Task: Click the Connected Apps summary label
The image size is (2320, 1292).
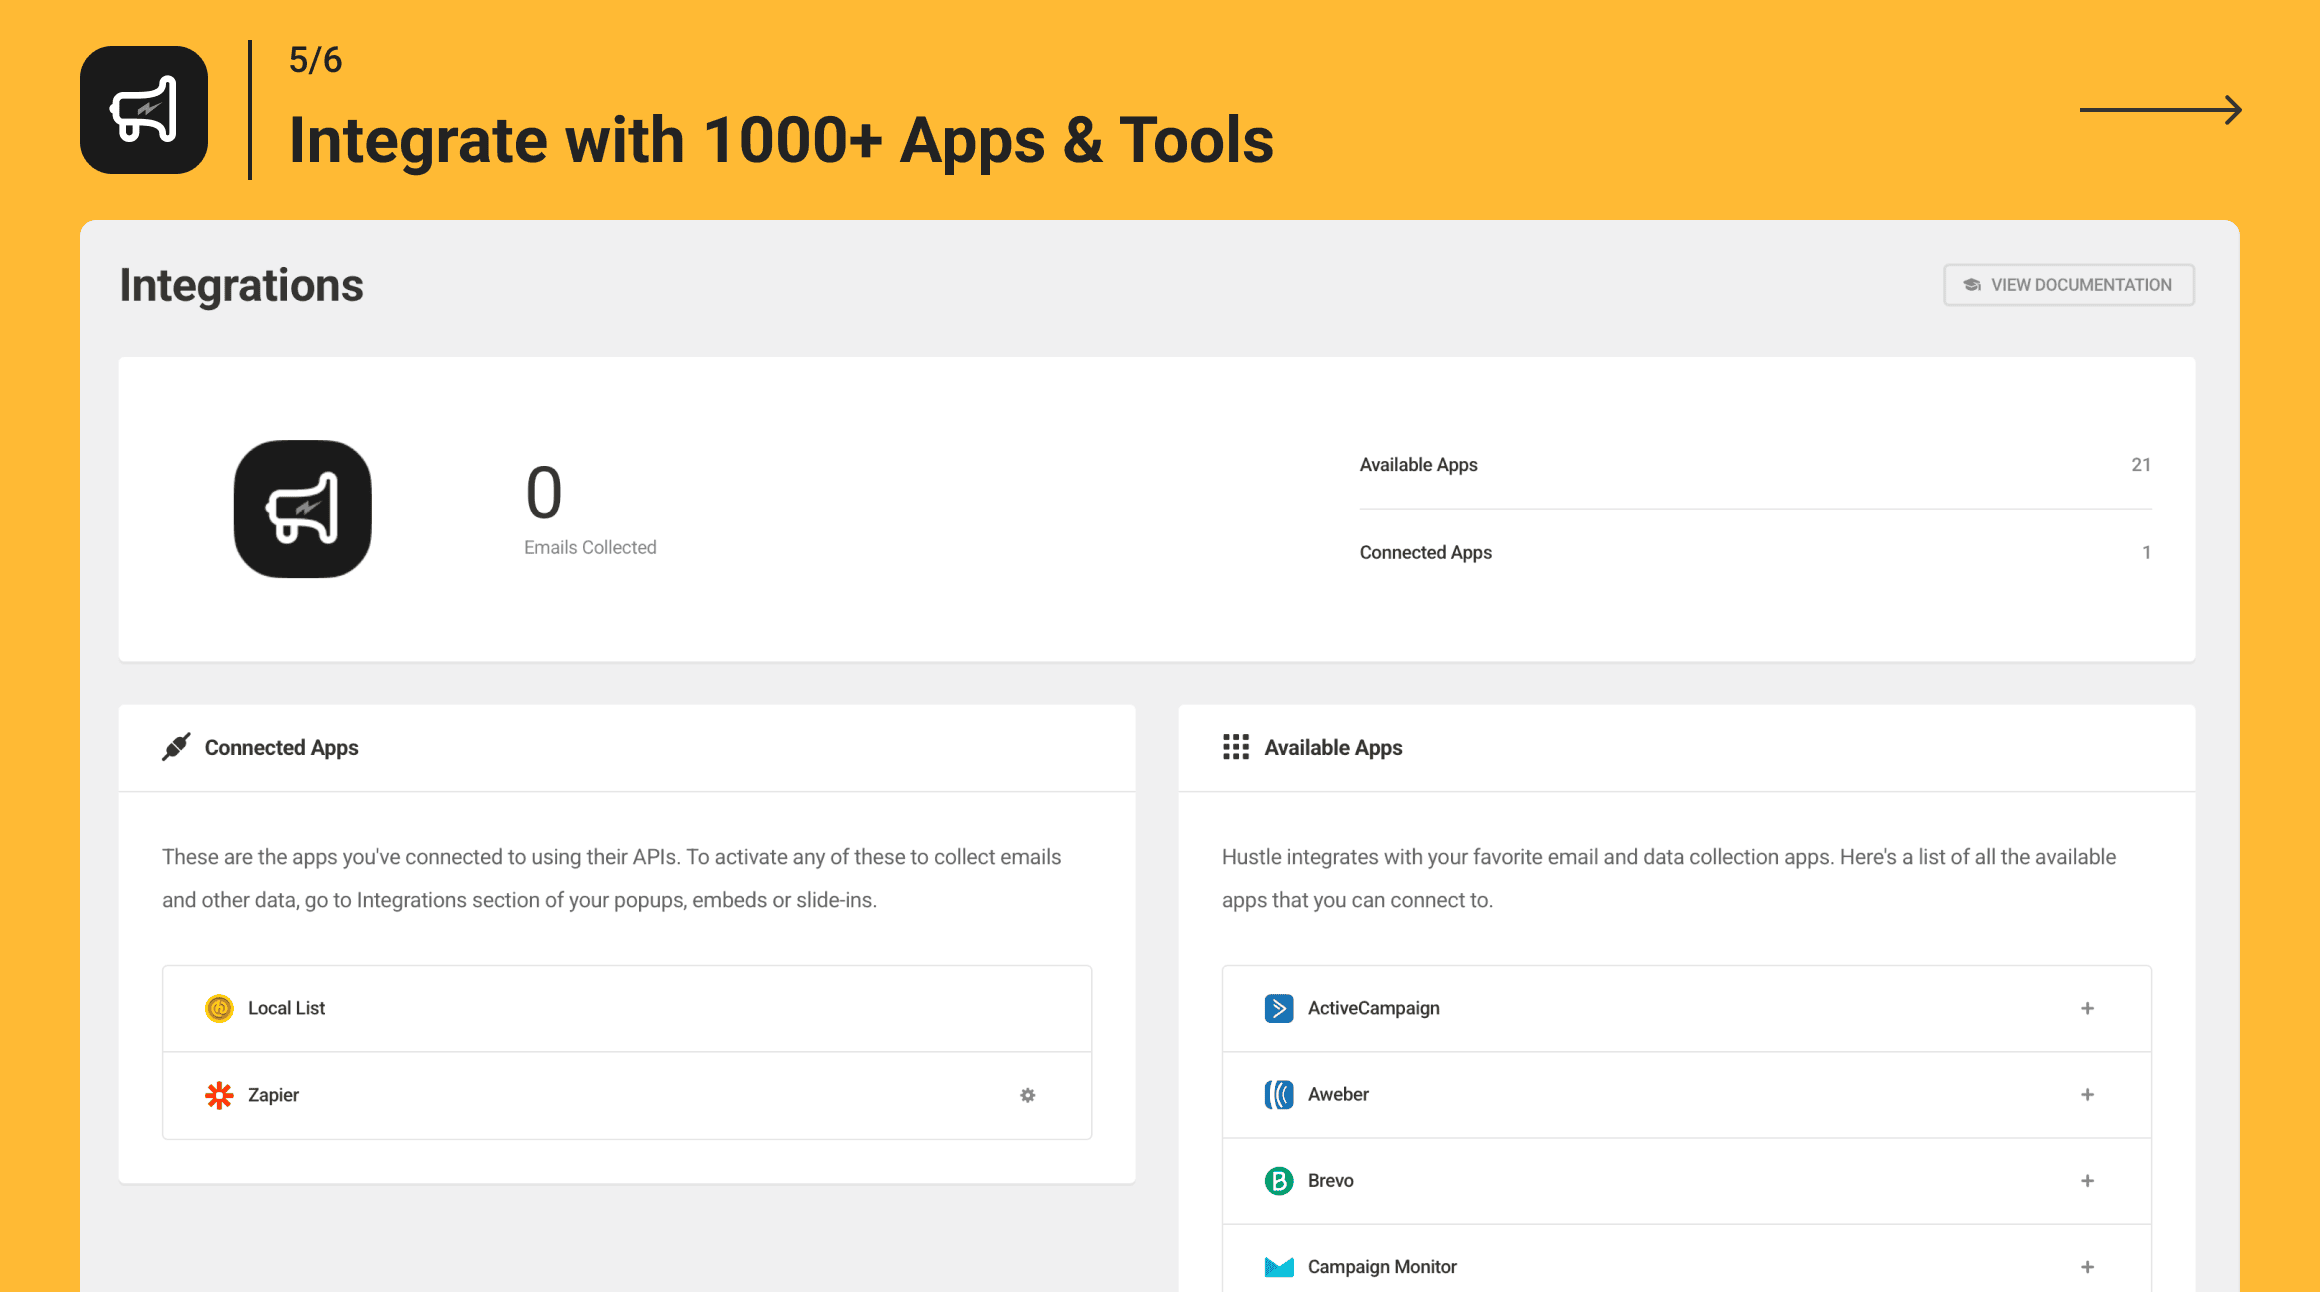Action: point(1425,552)
